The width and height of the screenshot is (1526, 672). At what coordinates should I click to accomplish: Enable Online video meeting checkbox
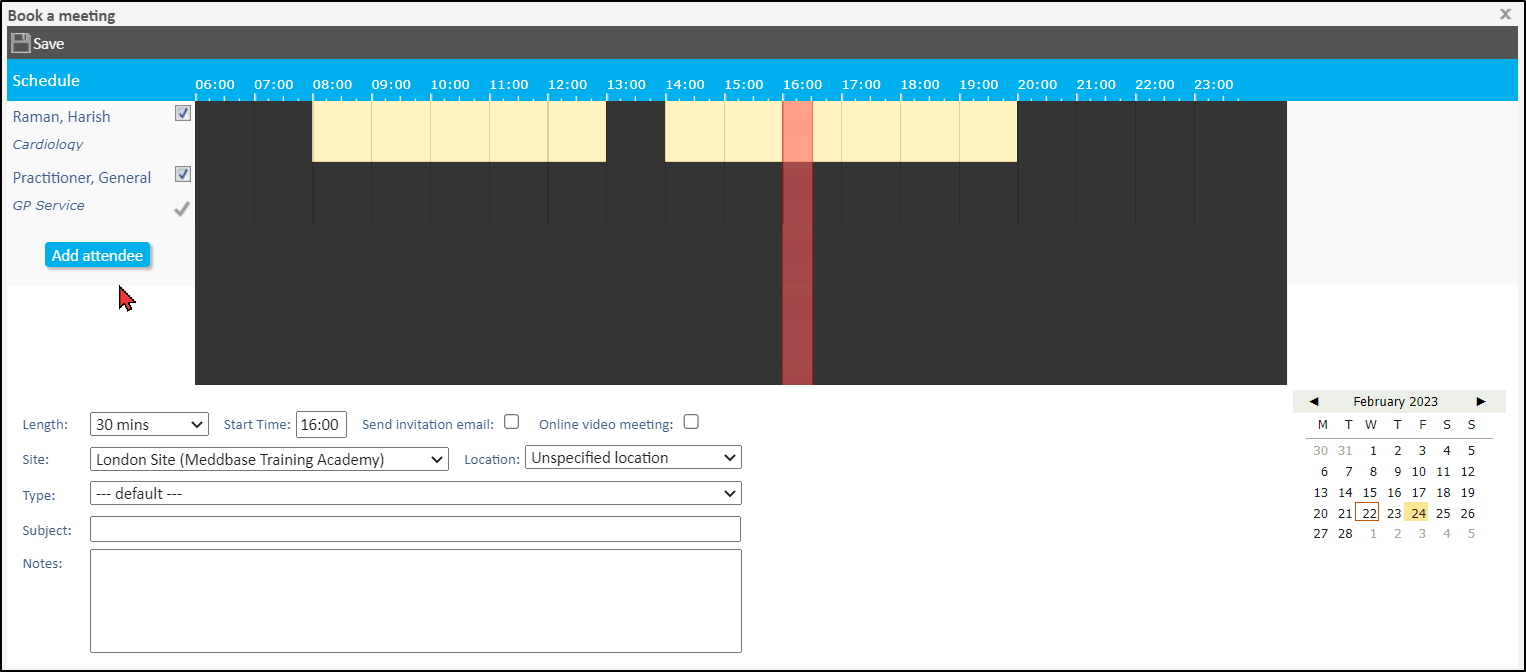[x=691, y=422]
